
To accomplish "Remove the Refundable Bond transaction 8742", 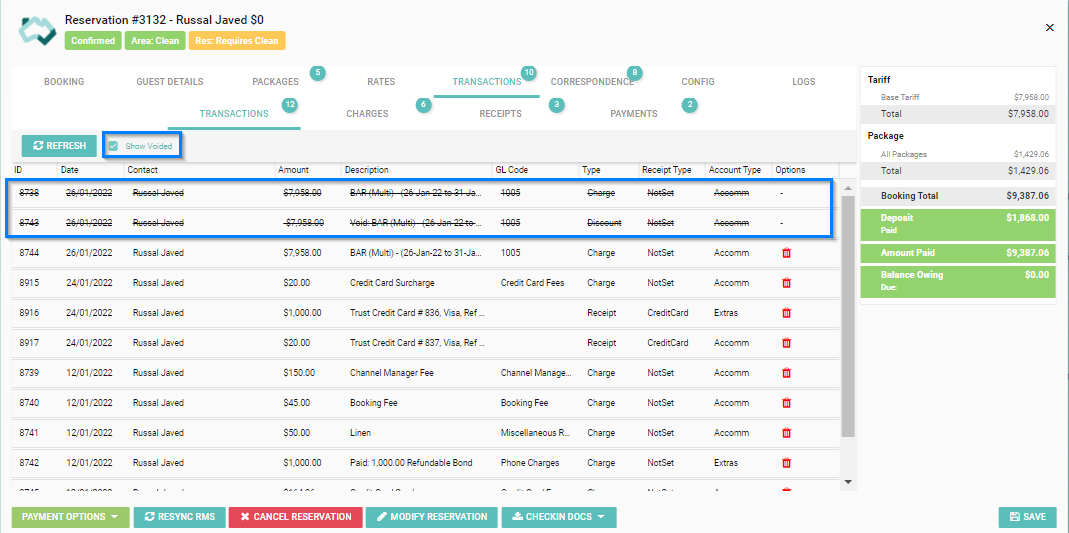I will pos(786,463).
